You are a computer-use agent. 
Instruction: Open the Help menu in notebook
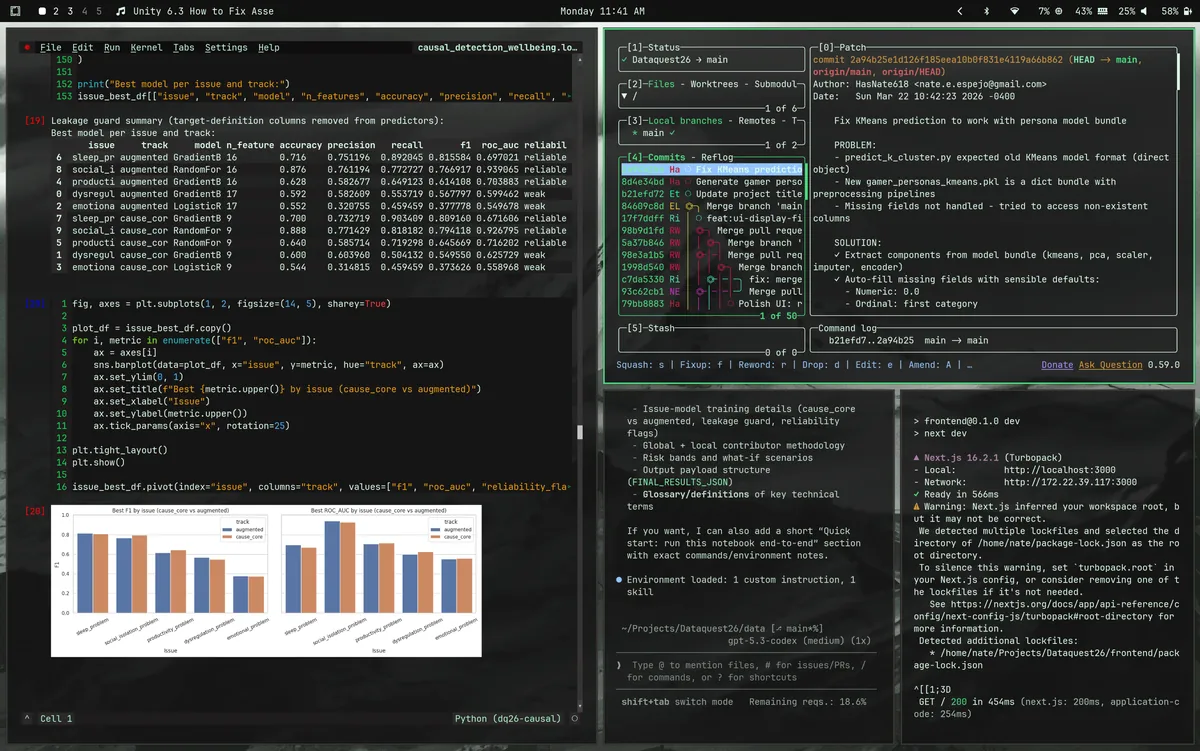[269, 47]
